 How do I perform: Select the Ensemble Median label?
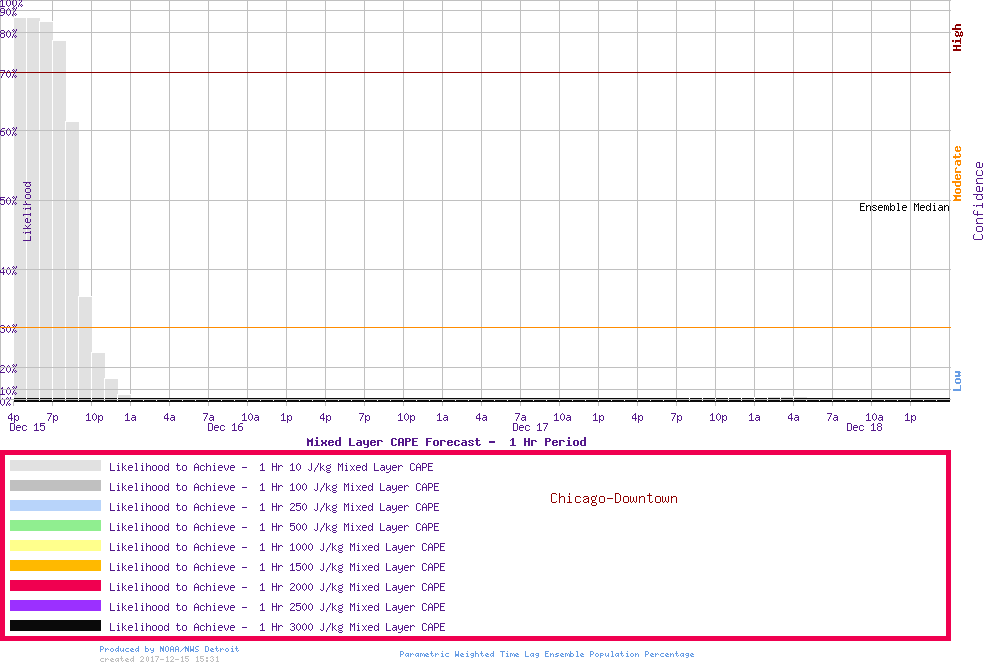[904, 208]
